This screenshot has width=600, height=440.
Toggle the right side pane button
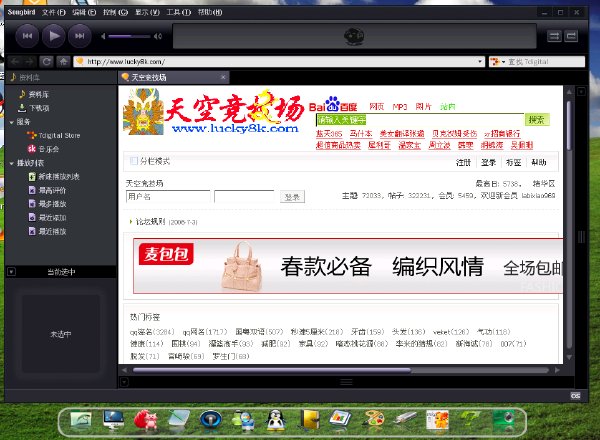(581, 92)
